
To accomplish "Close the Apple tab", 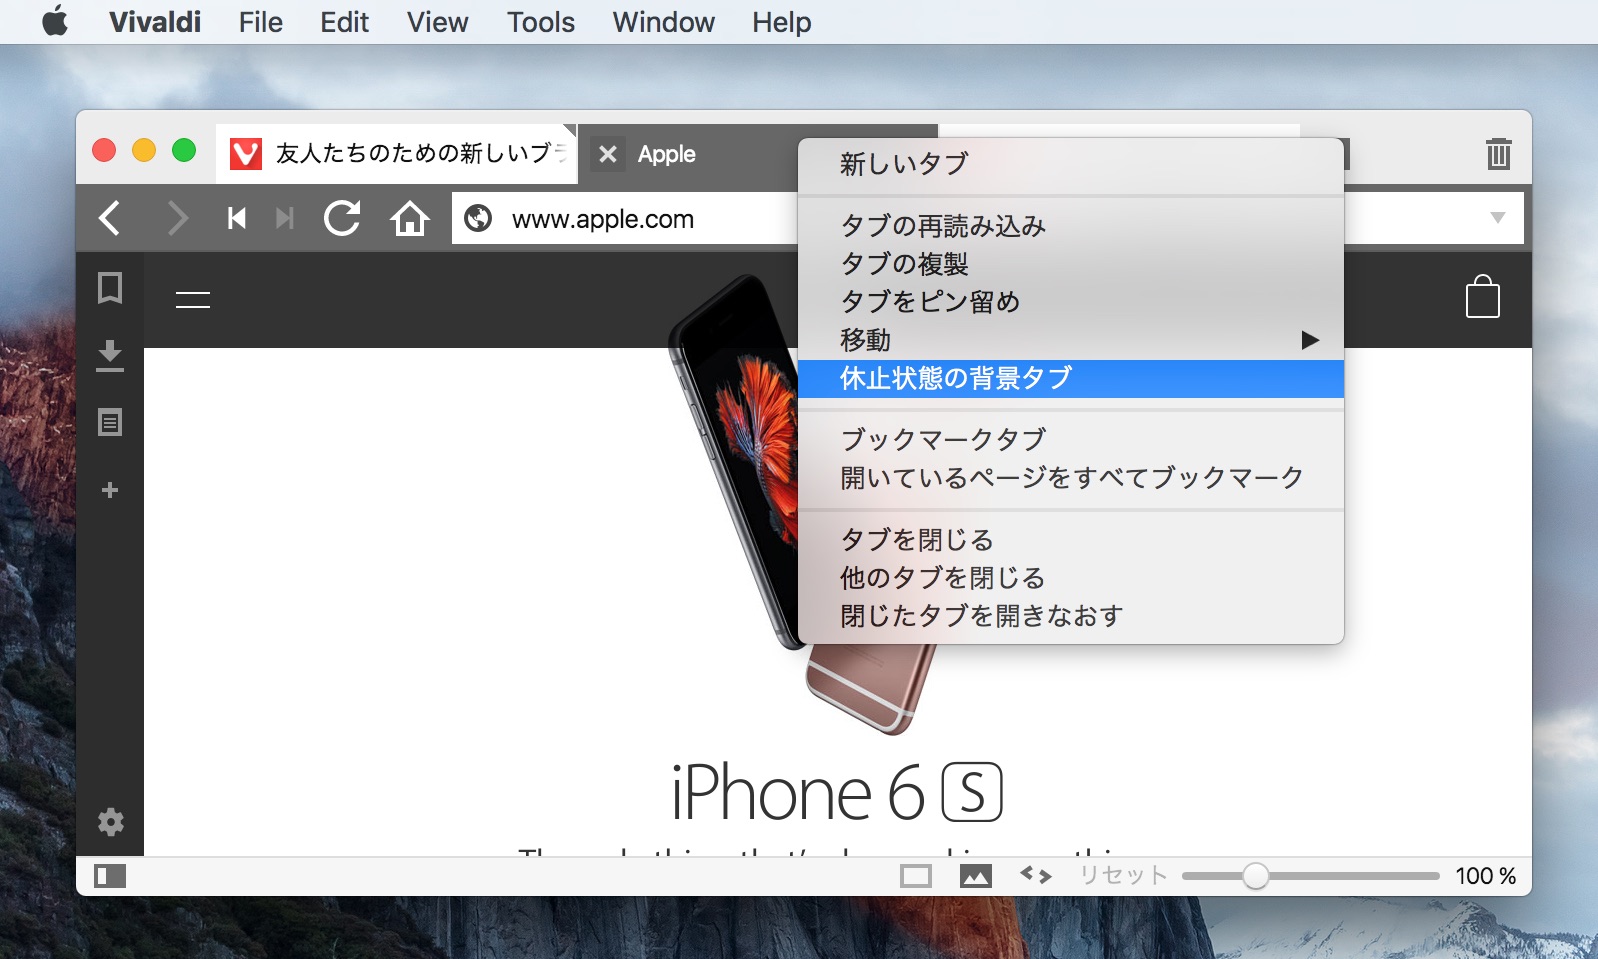I will pos(607,154).
